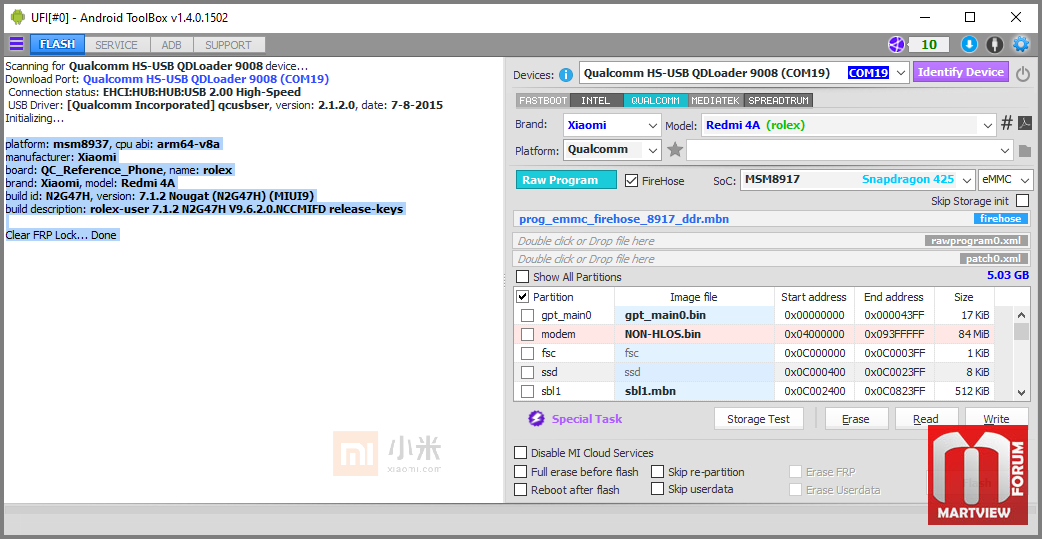
Task: Click the star favorite icon
Action: point(675,150)
